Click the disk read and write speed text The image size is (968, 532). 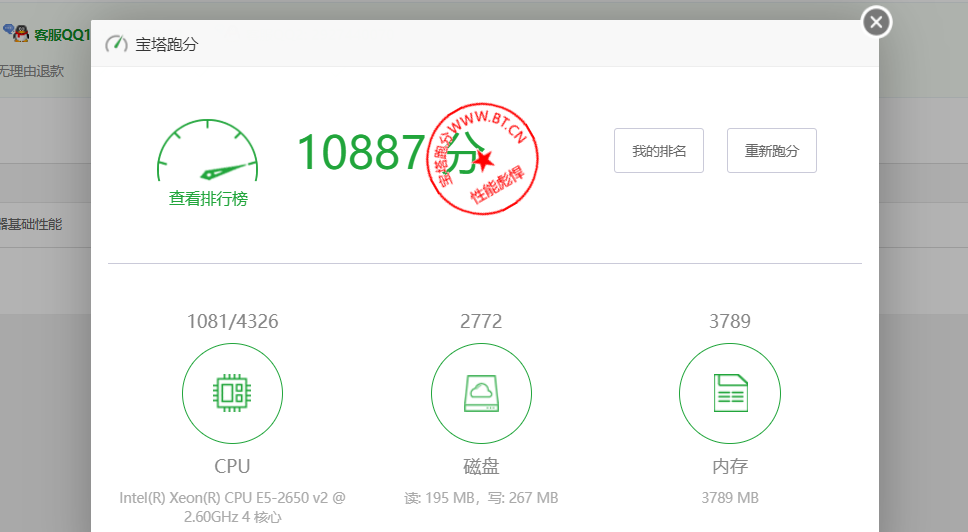(x=481, y=498)
